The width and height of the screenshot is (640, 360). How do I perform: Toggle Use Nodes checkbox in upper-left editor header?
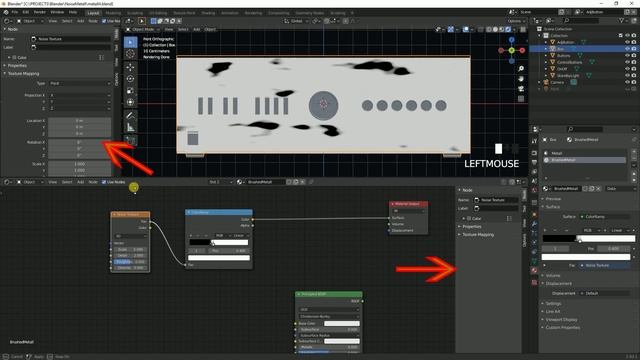pos(104,21)
